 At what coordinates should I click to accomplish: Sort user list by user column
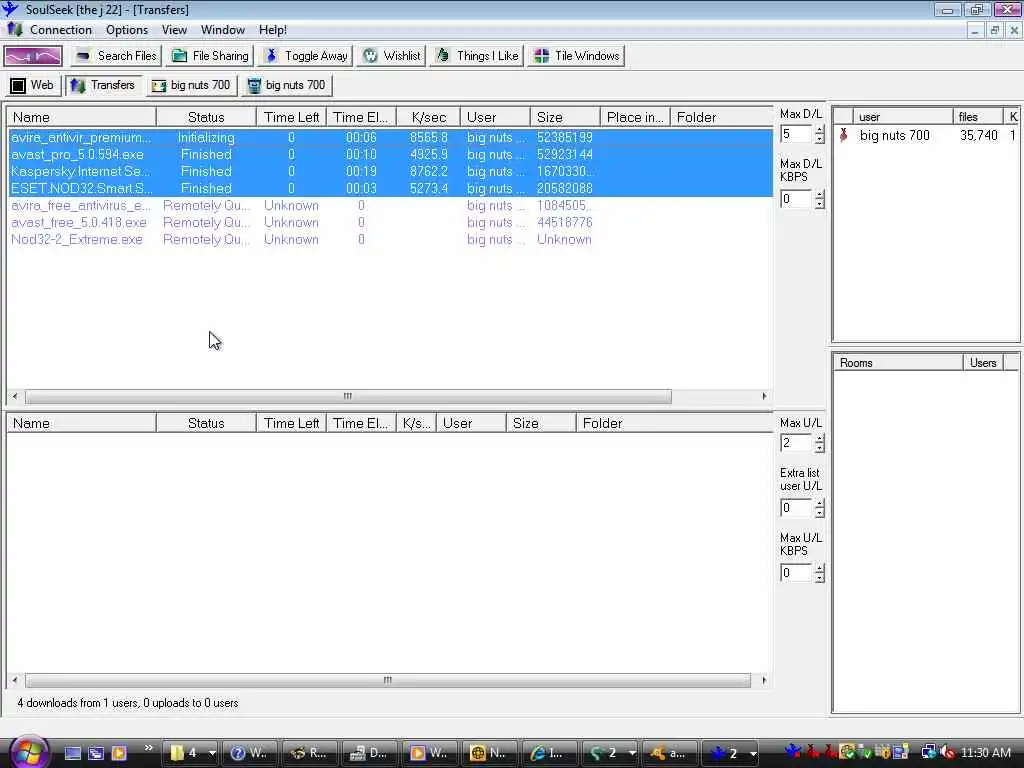(903, 117)
